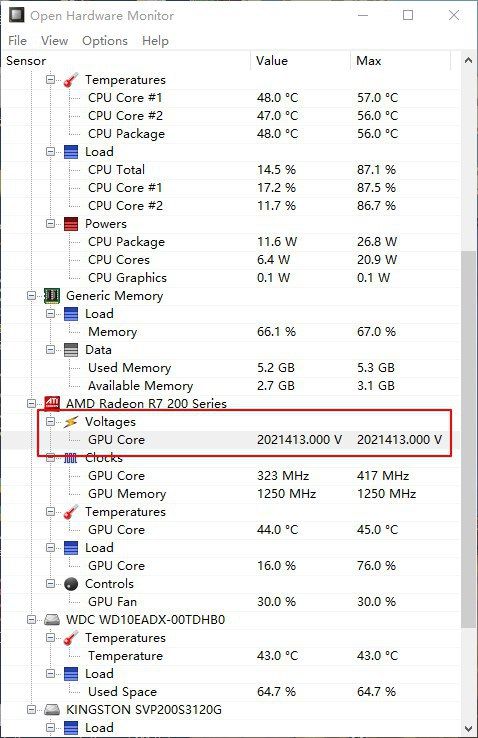
Task: Select the Generic Memory chip icon
Action: [51, 296]
